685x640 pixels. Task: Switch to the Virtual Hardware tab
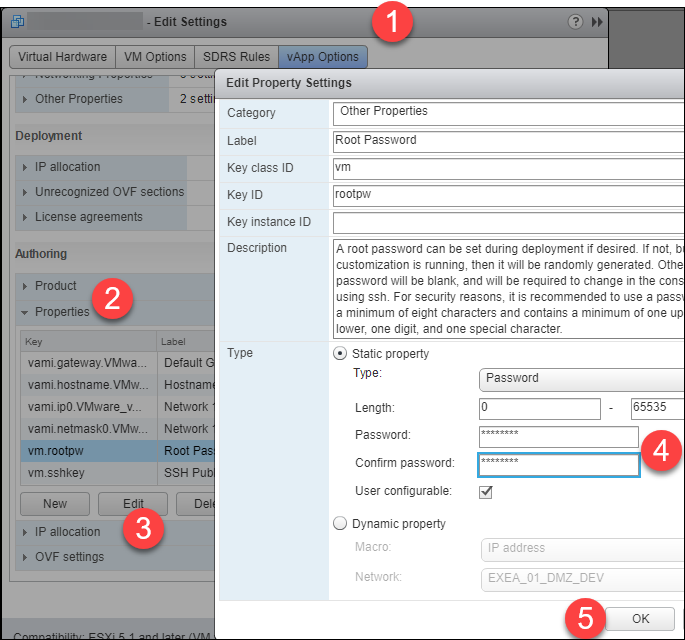[62, 57]
